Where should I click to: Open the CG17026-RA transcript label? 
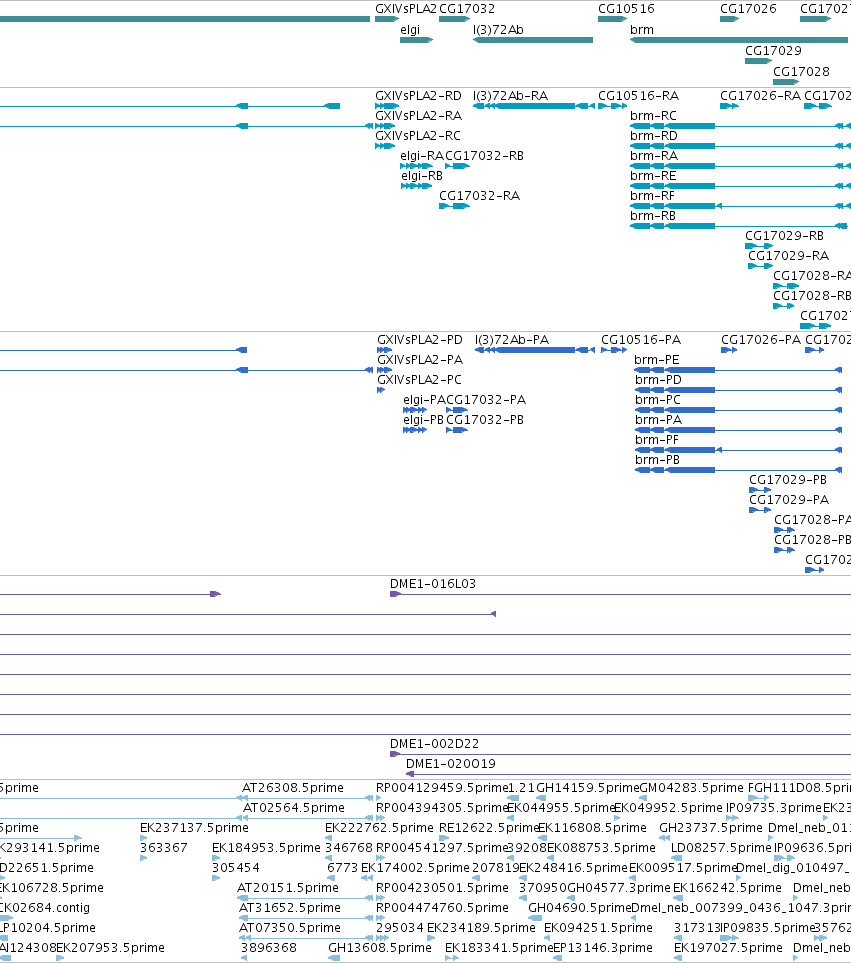[760, 96]
